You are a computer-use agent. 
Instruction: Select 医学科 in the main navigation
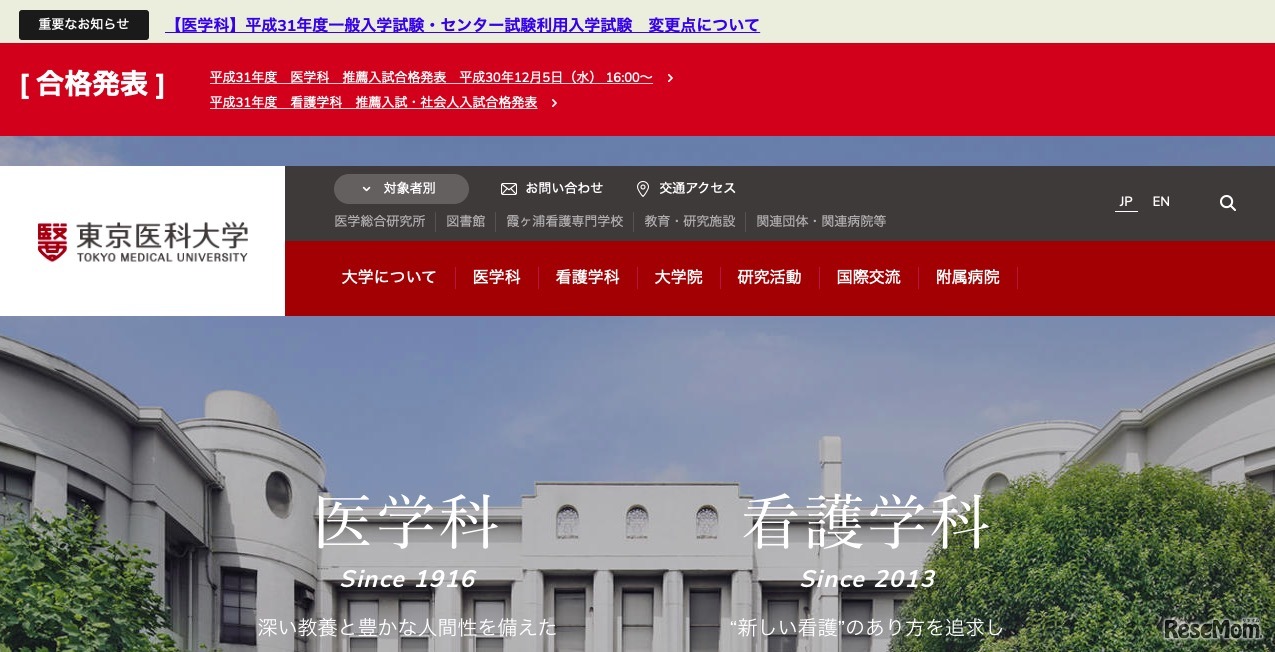coord(496,277)
